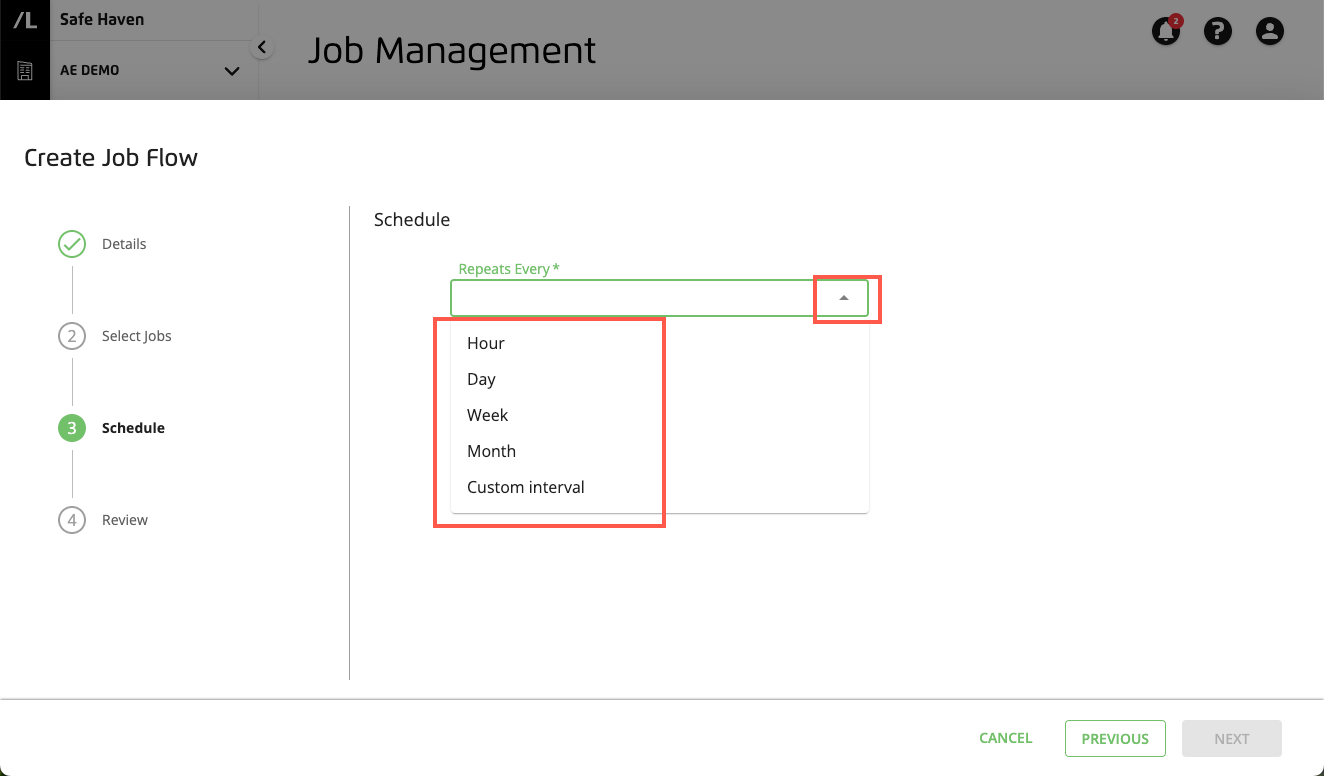Viewport: 1324px width, 776px height.
Task: Choose Week as repeat interval
Action: (x=660, y=415)
